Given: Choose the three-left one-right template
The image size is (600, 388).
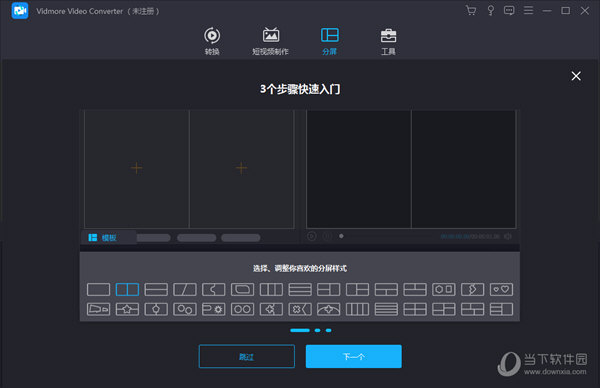Looking at the screenshot, I should point(501,309).
